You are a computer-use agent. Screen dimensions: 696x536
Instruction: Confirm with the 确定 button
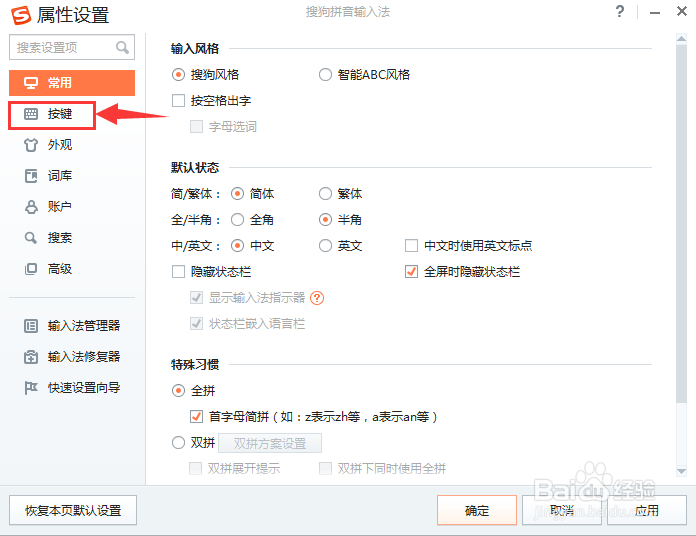(477, 510)
